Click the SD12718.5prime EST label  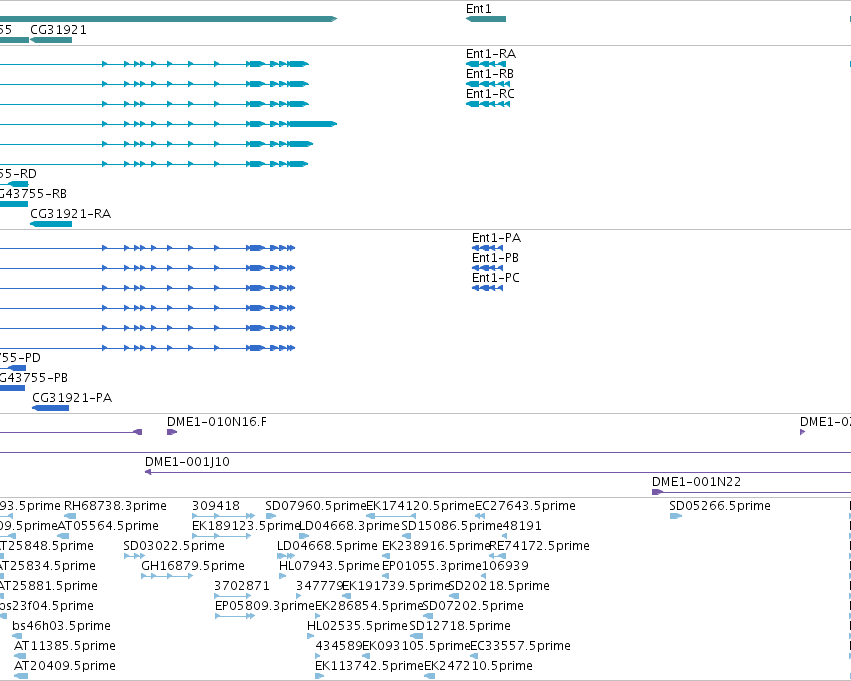pyautogui.click(x=460, y=626)
